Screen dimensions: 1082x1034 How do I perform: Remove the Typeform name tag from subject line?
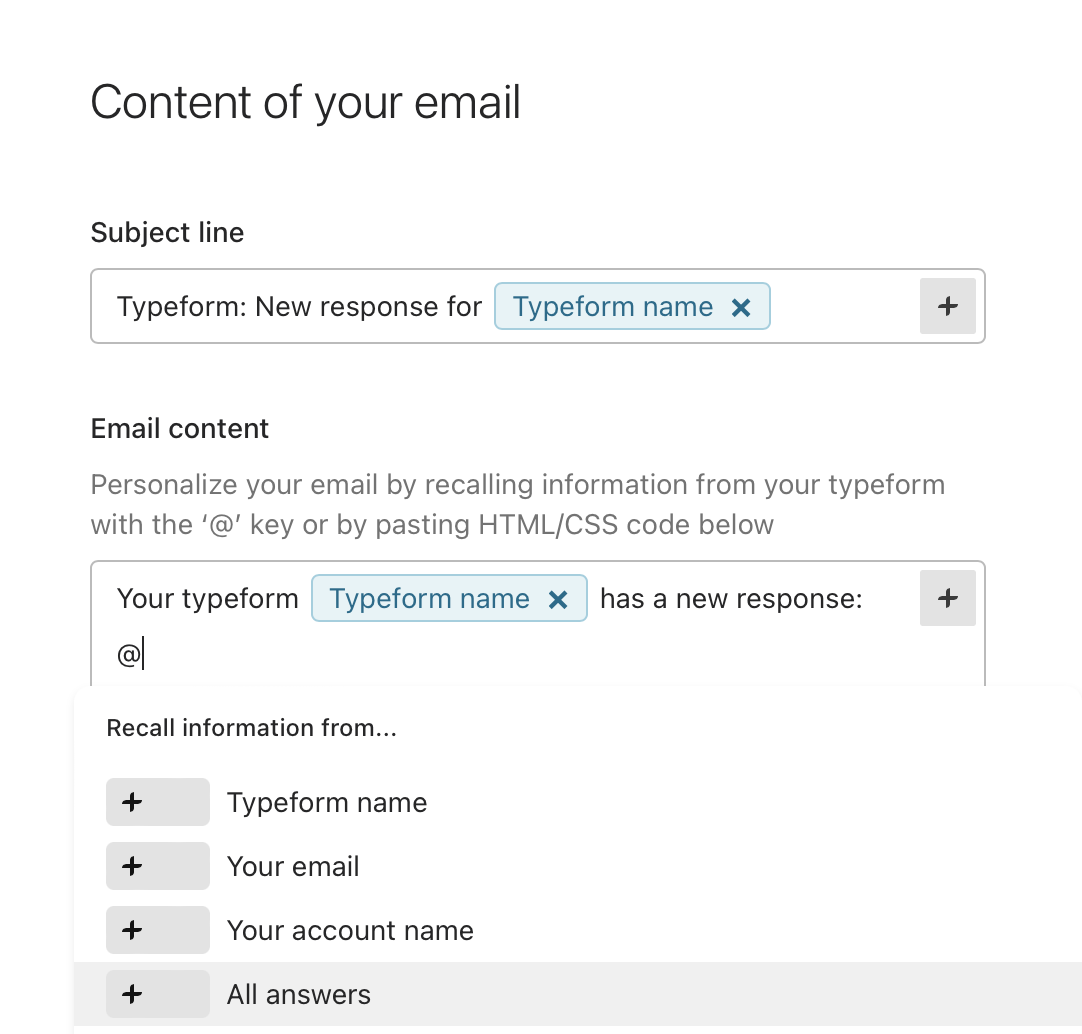point(741,306)
